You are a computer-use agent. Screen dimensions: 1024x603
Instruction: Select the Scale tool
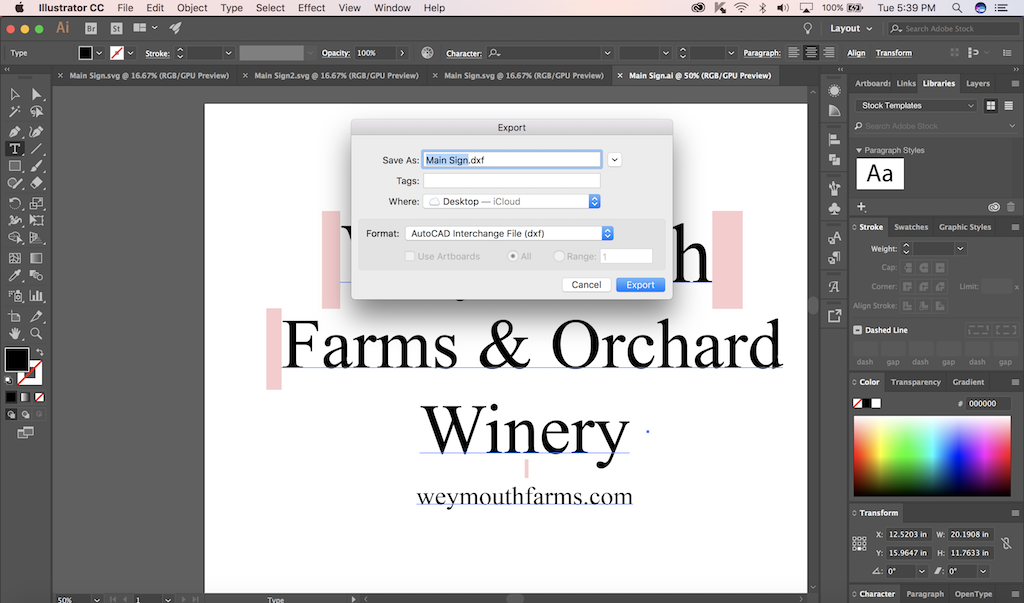[x=37, y=203]
